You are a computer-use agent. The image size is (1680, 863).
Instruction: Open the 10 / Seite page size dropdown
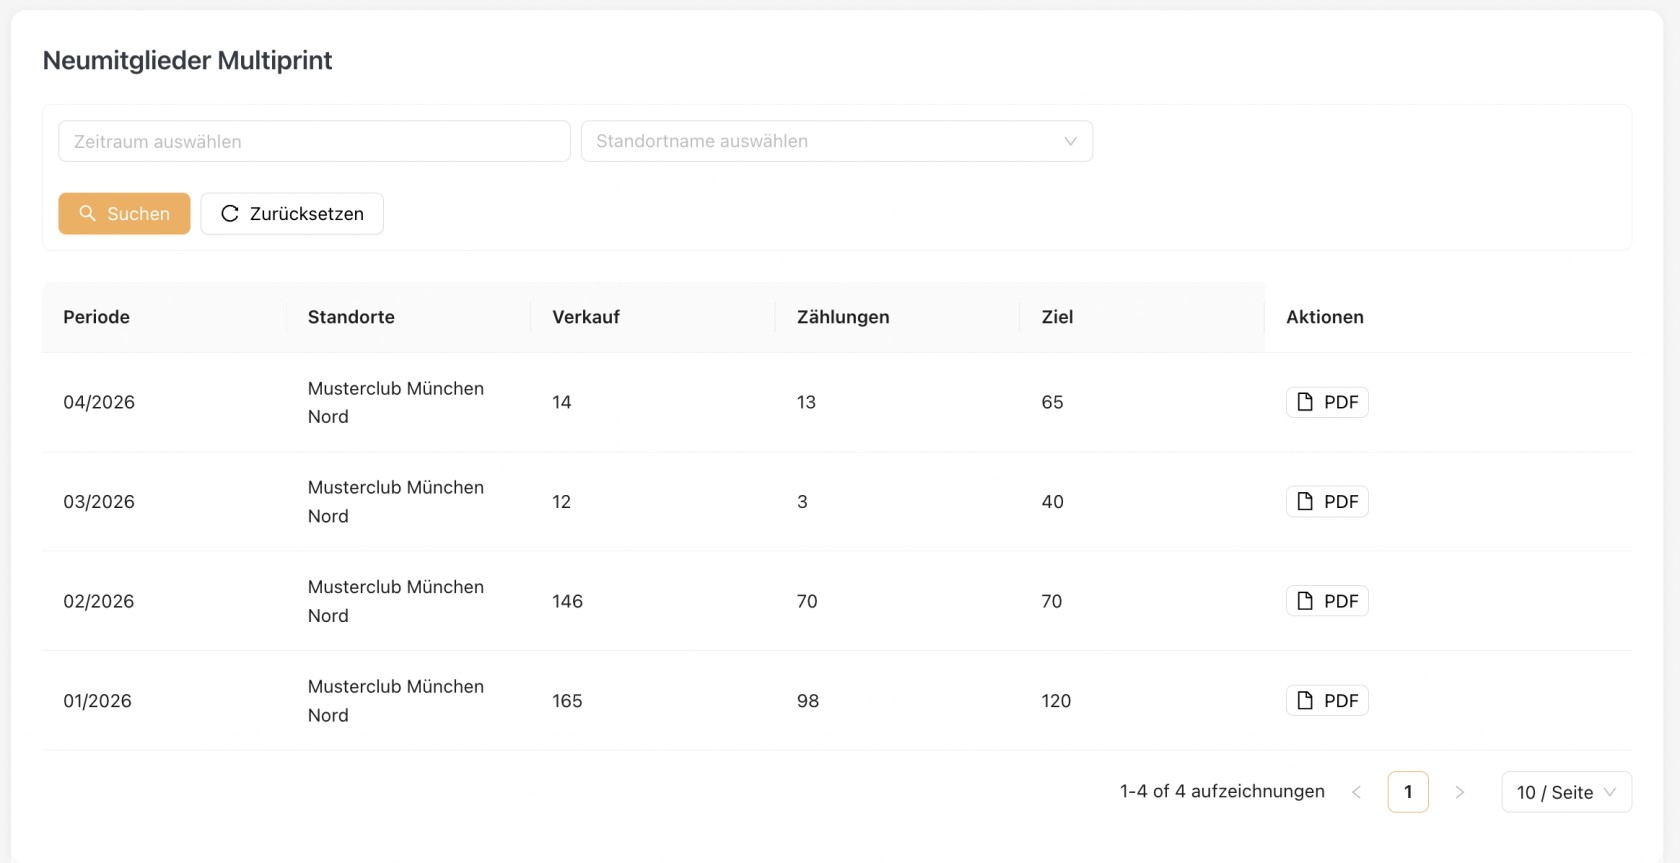tap(1566, 792)
